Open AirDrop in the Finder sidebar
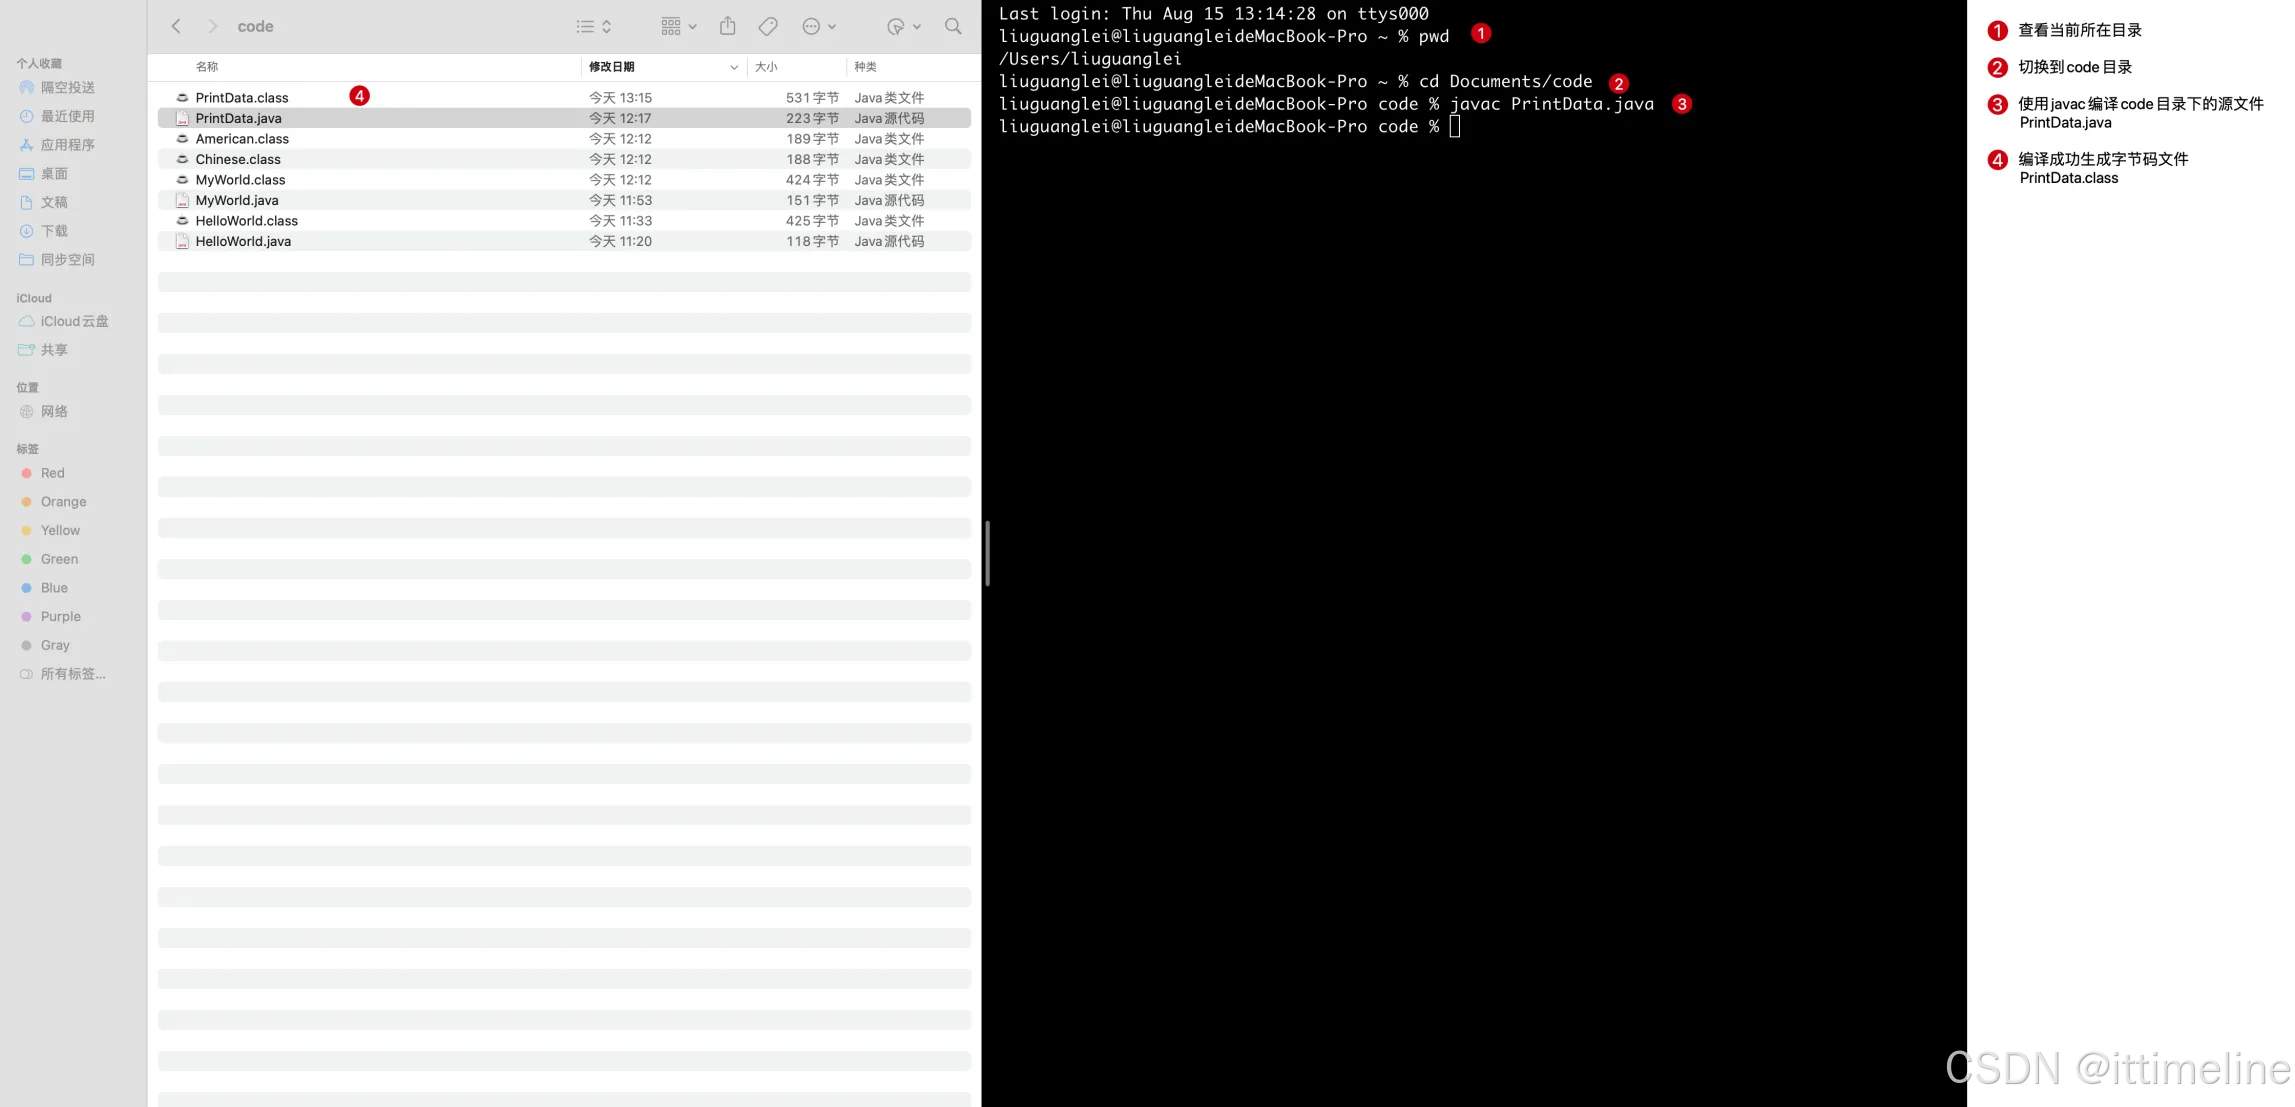This screenshot has height=1107, width=2295. pos(67,88)
